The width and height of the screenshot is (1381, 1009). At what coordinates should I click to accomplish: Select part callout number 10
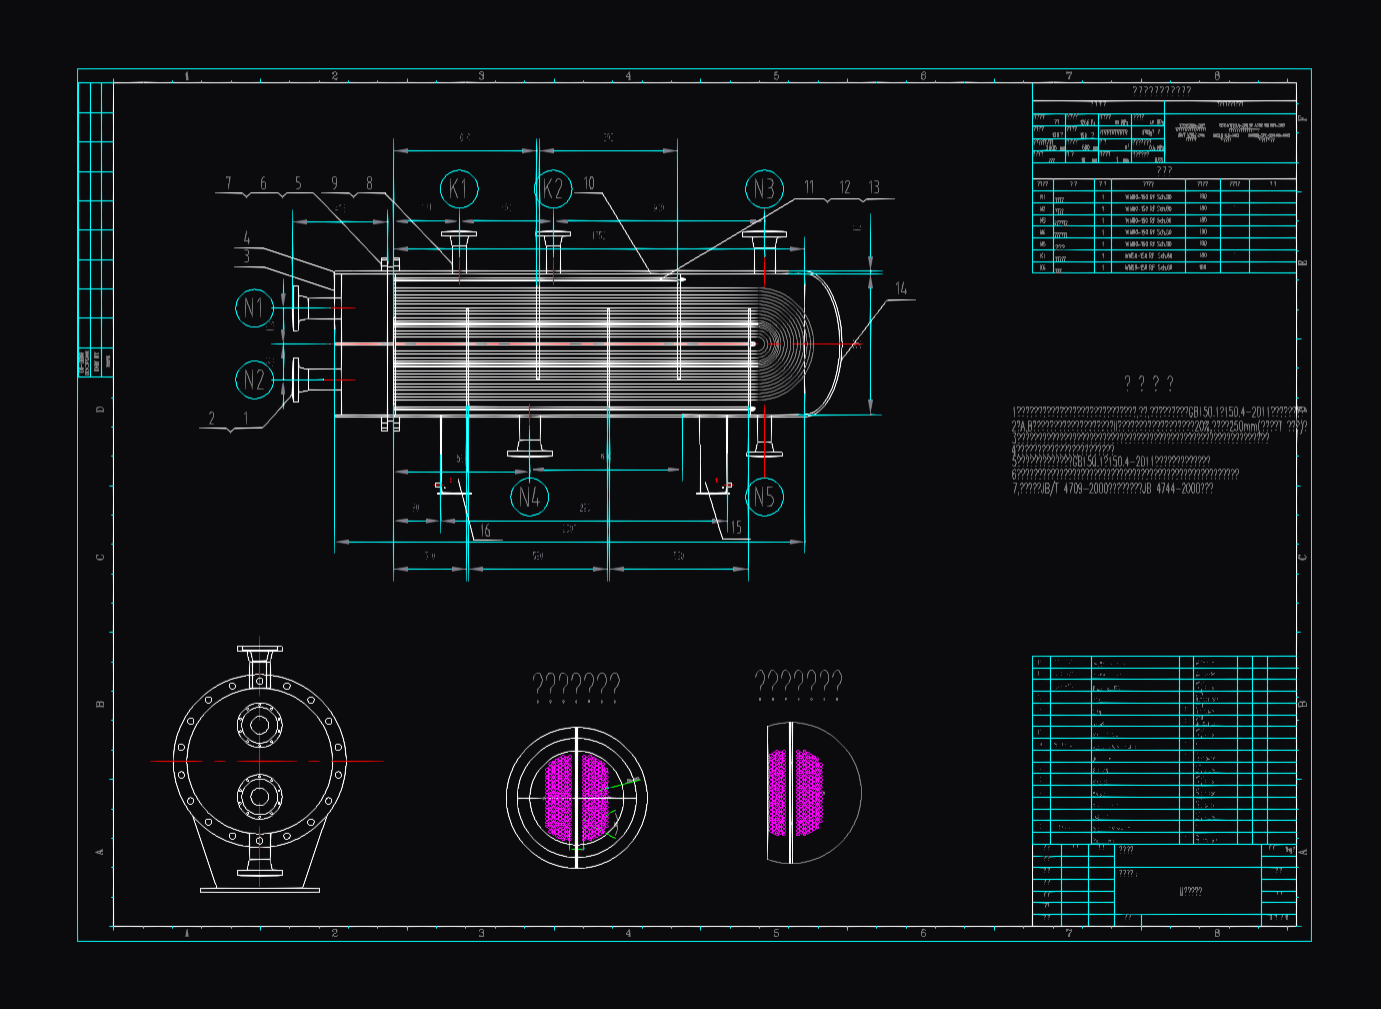point(589,183)
